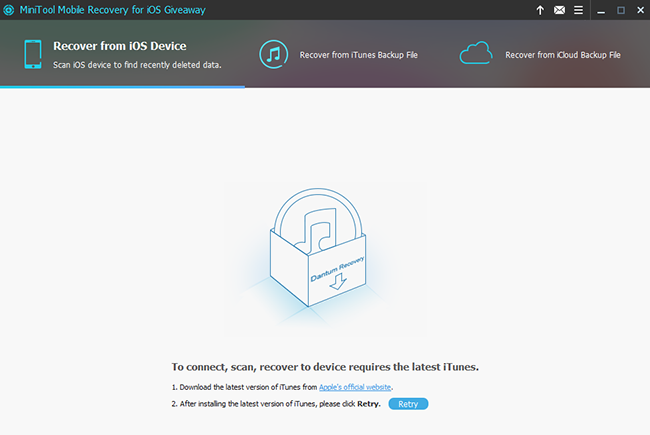Click the music note iTunes icon

pyautogui.click(x=274, y=54)
